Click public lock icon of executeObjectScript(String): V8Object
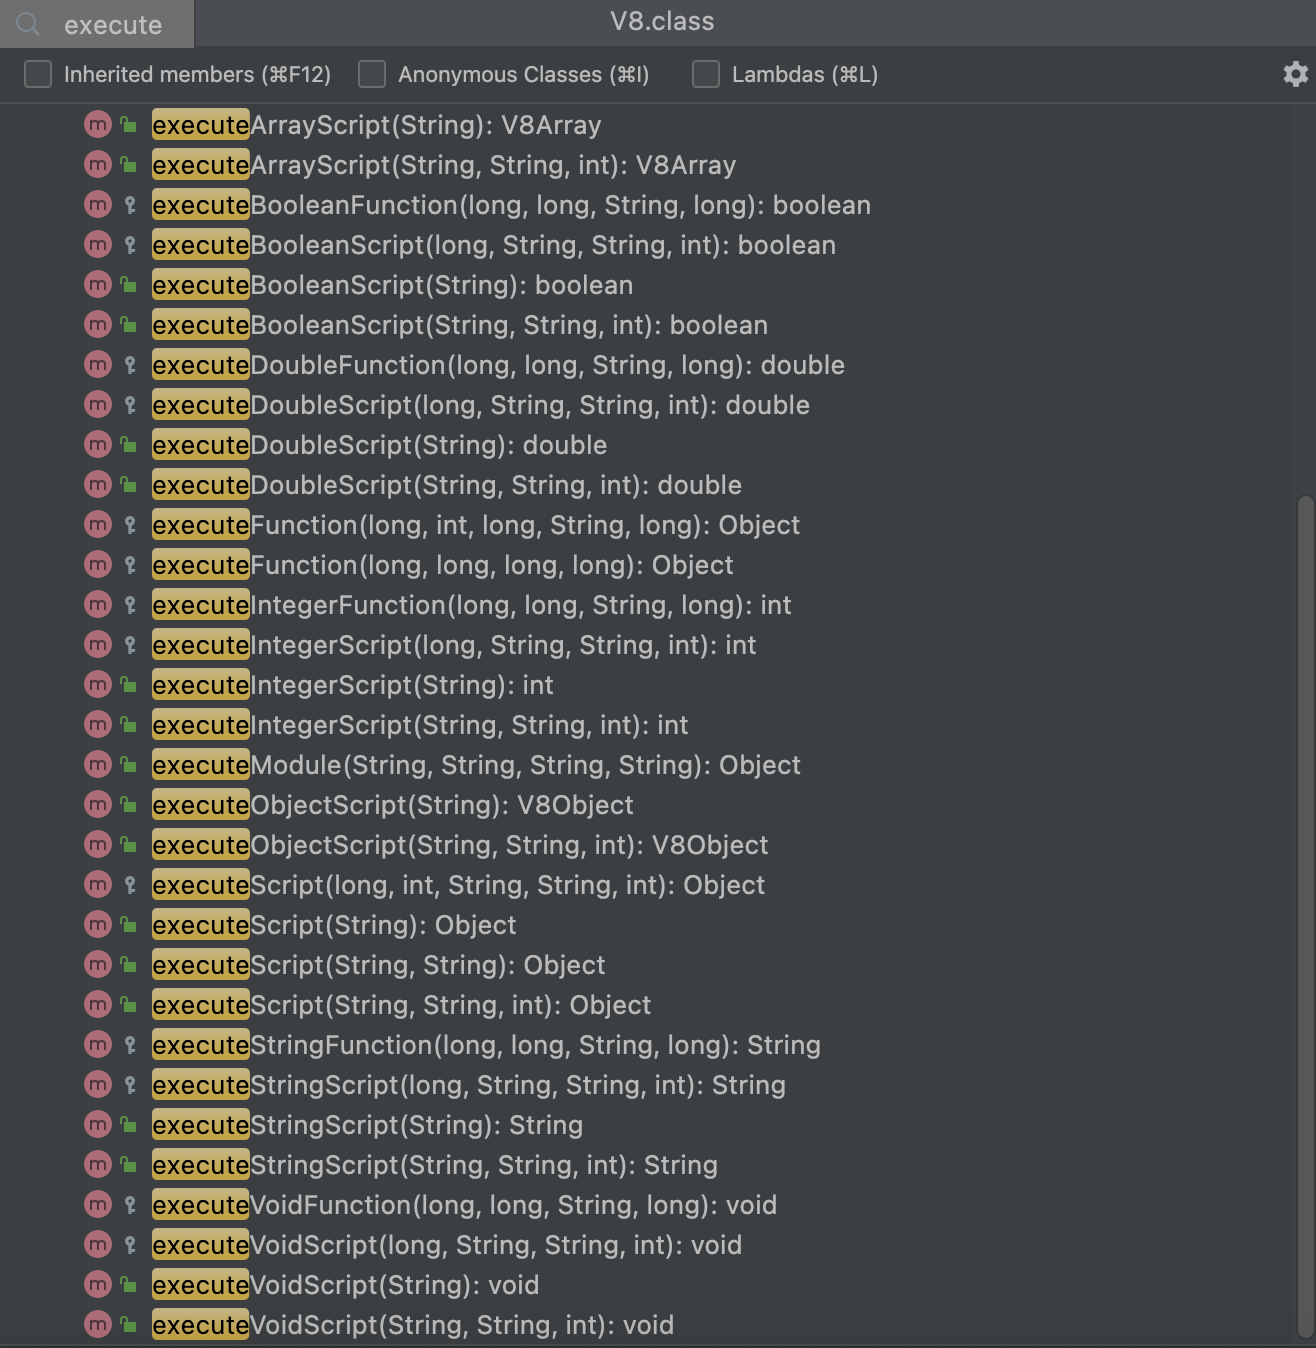1316x1348 pixels. 129,805
